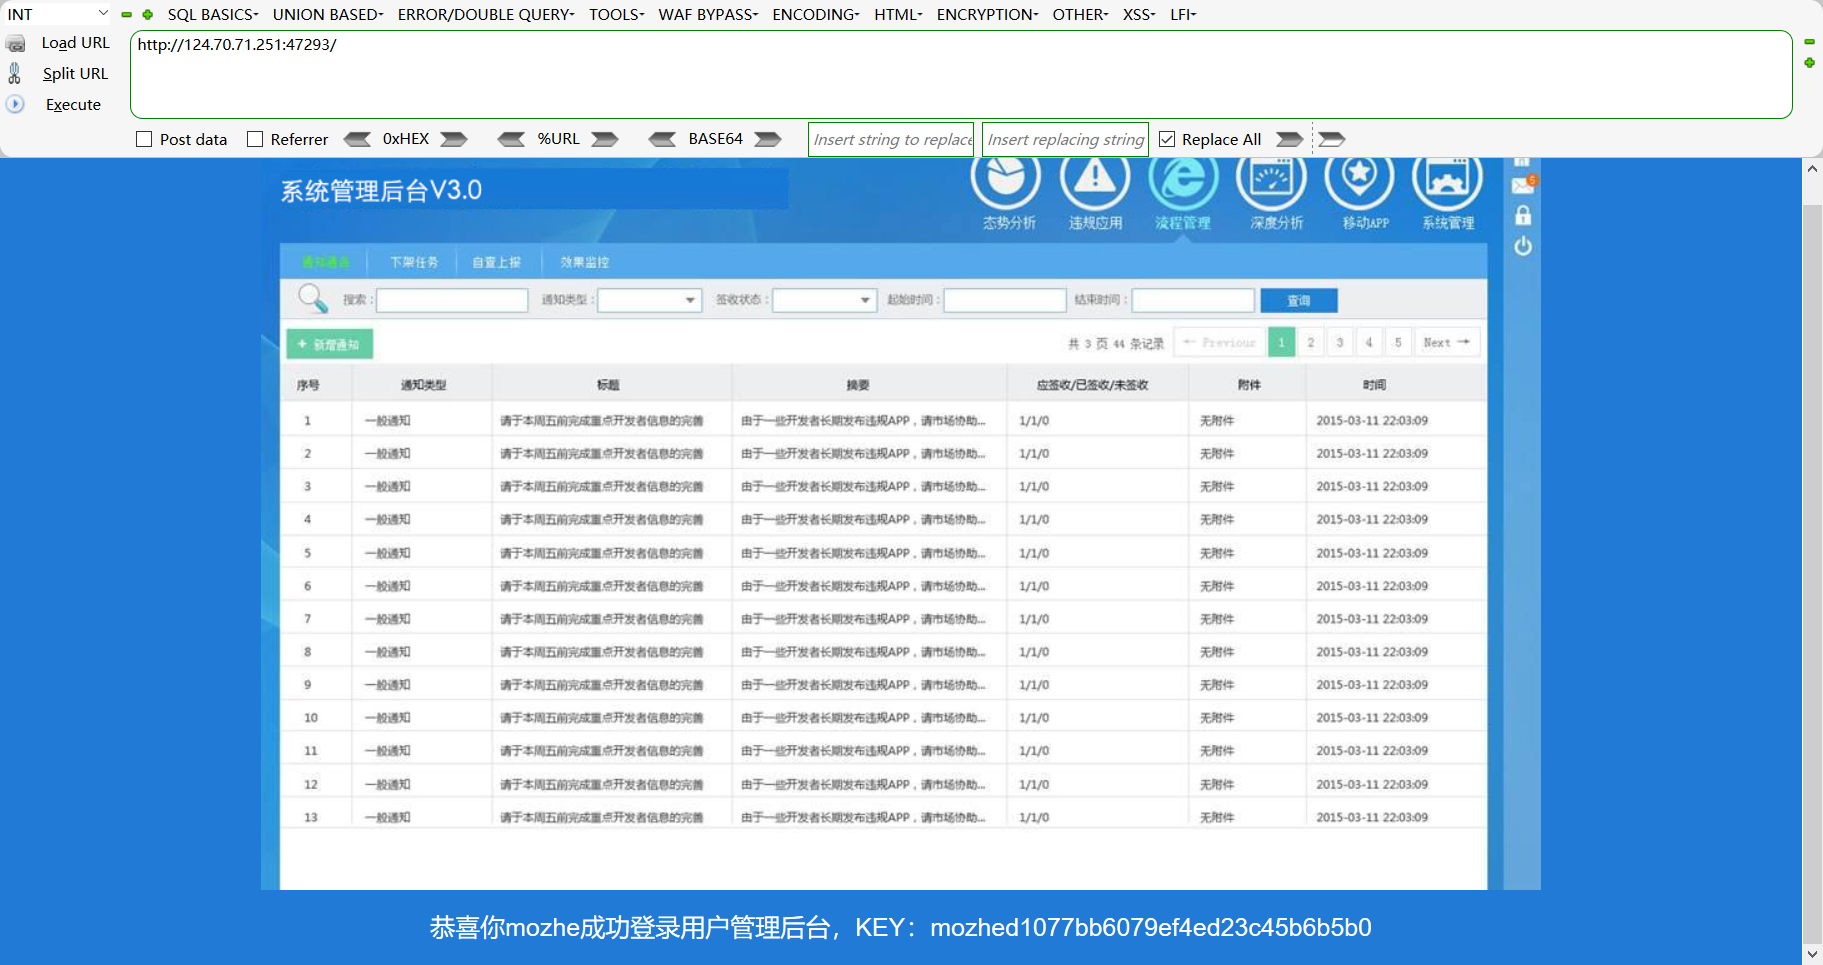Click the power logout icon
This screenshot has width=1823, height=965.
point(1523,246)
